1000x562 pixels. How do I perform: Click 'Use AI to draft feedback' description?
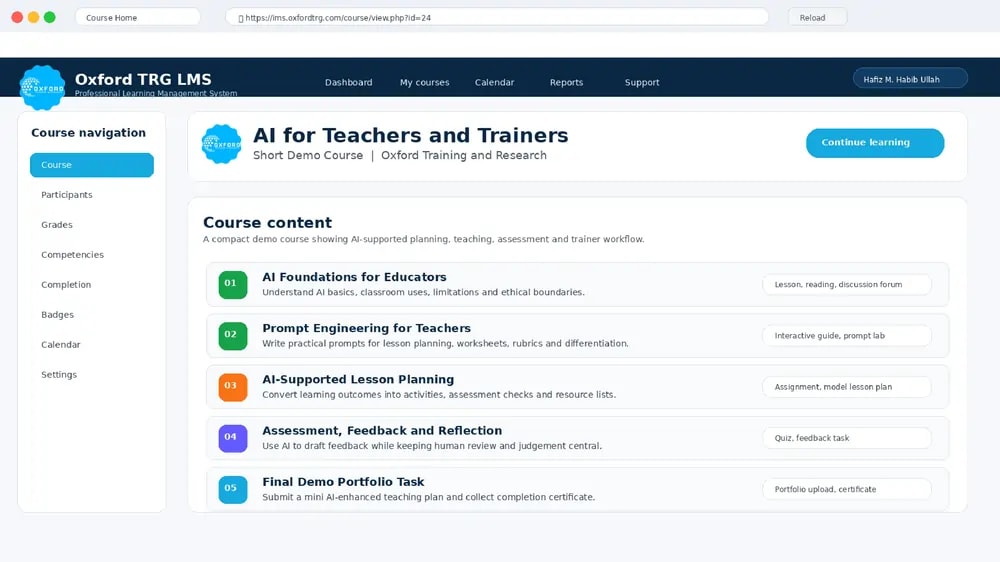click(432, 446)
